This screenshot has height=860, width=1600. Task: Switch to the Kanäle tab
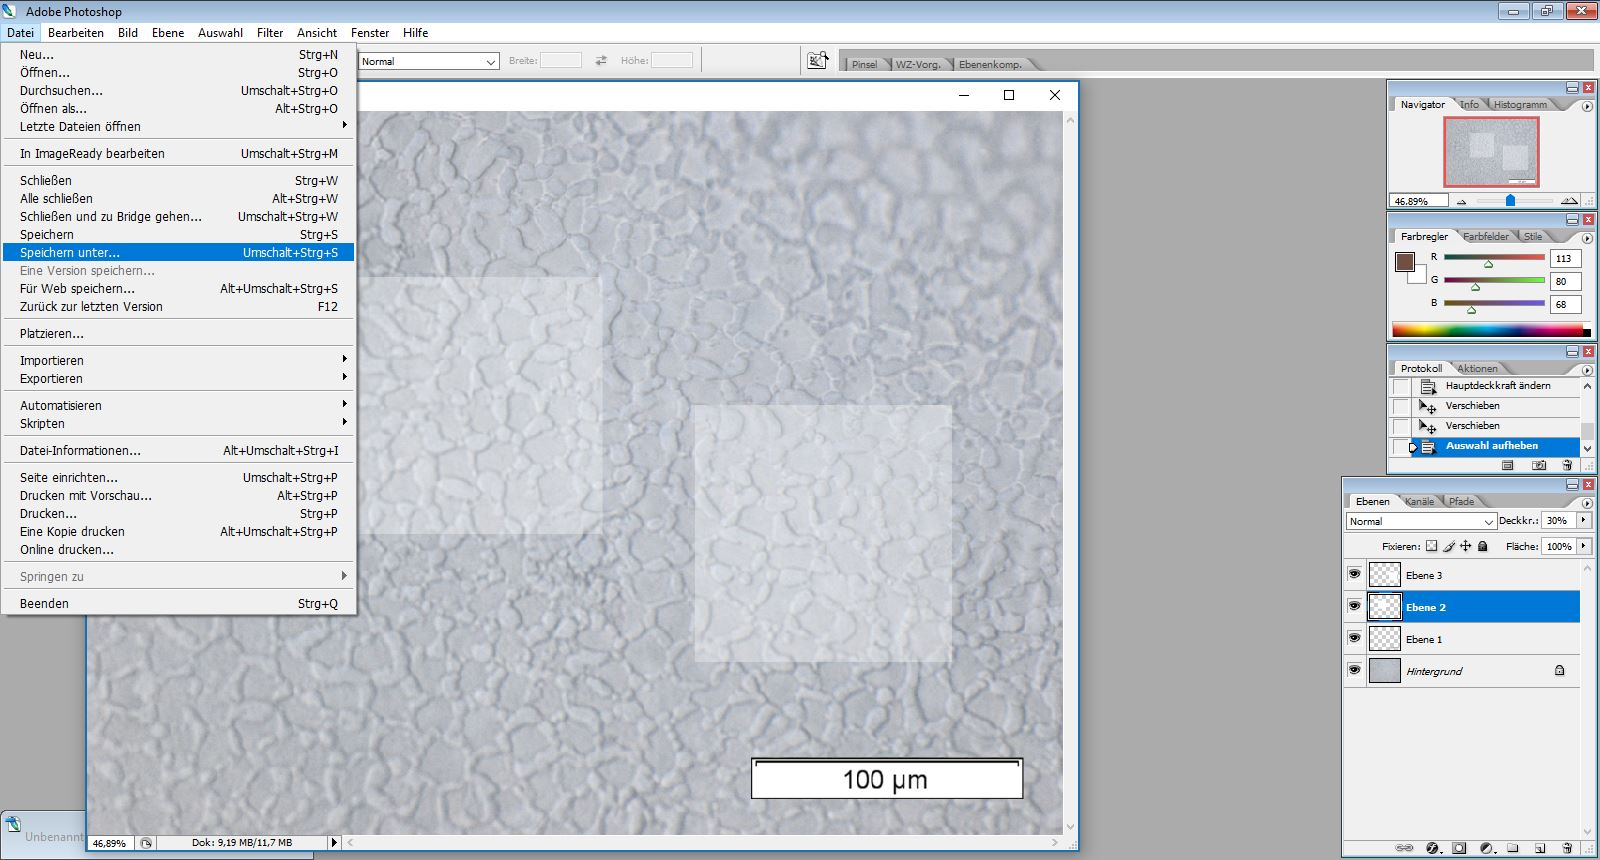1419,502
